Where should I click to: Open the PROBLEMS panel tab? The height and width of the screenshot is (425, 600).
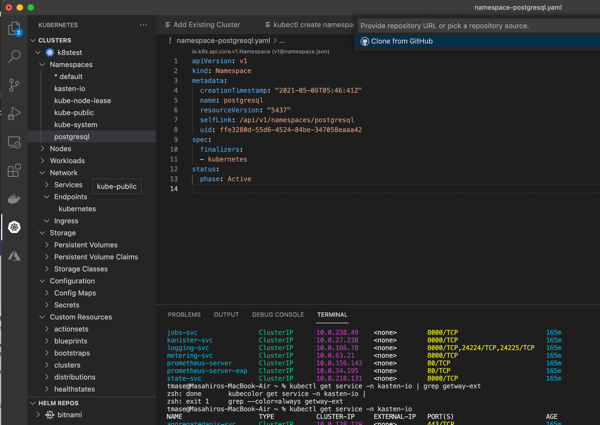coord(184,314)
